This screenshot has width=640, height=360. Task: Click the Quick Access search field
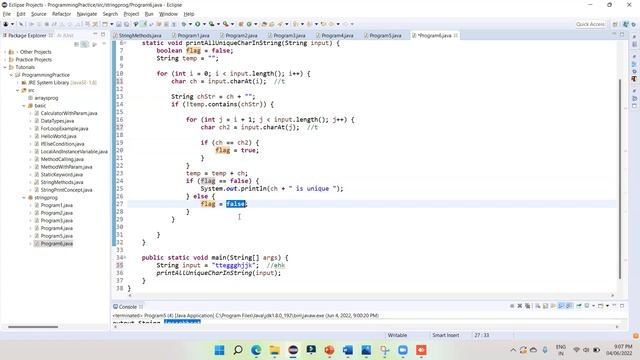coord(590,24)
